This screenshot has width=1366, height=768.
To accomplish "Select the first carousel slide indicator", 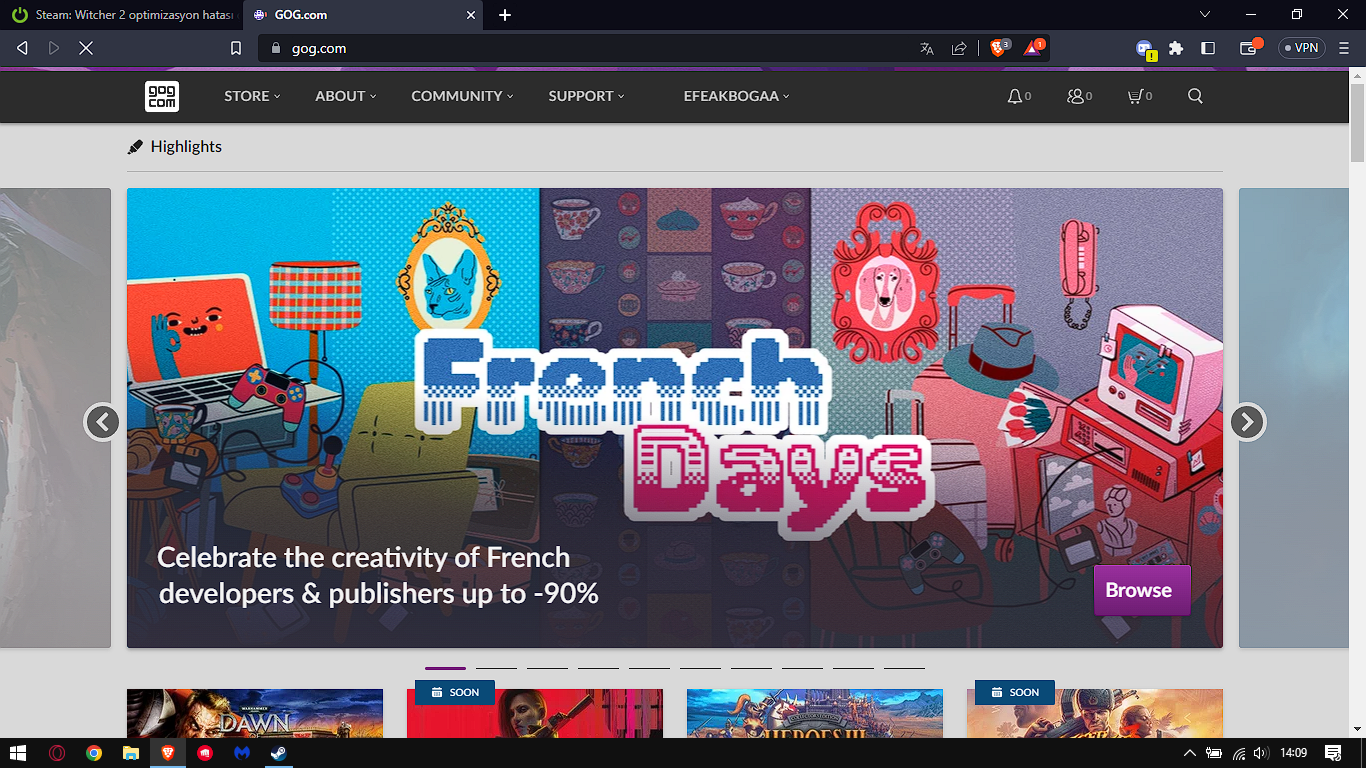I will (445, 667).
